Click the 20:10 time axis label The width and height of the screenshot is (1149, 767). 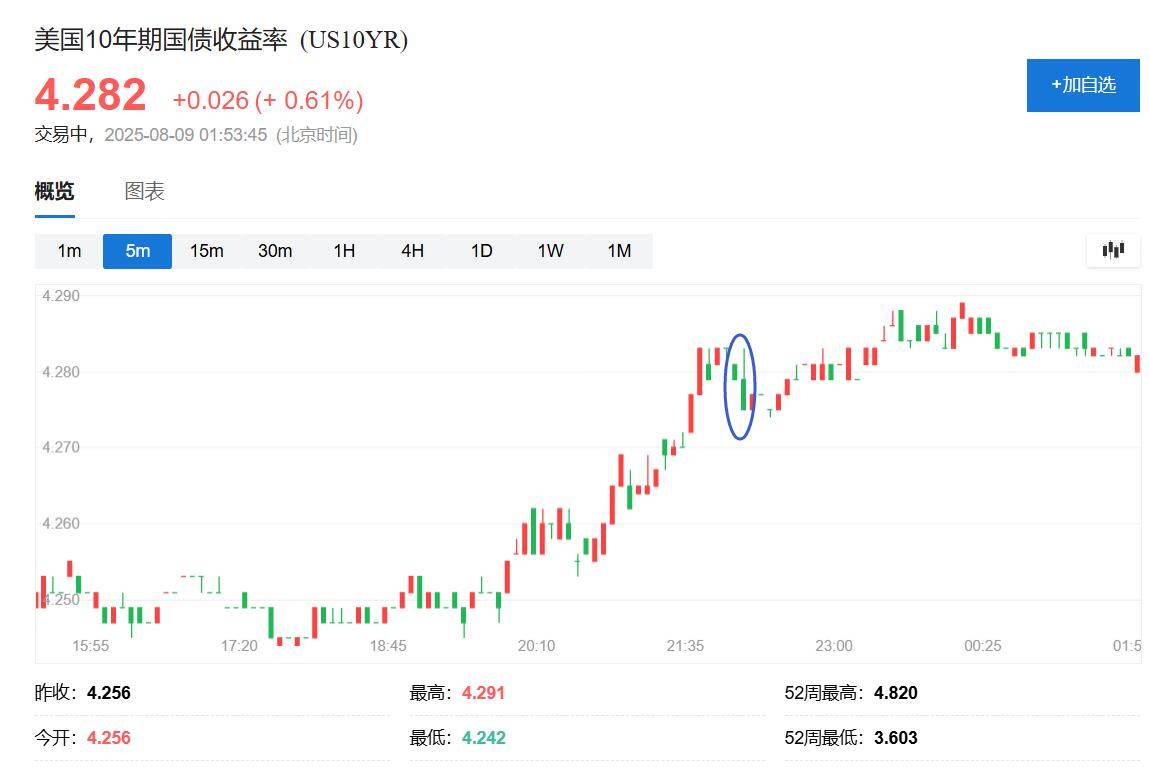[536, 646]
